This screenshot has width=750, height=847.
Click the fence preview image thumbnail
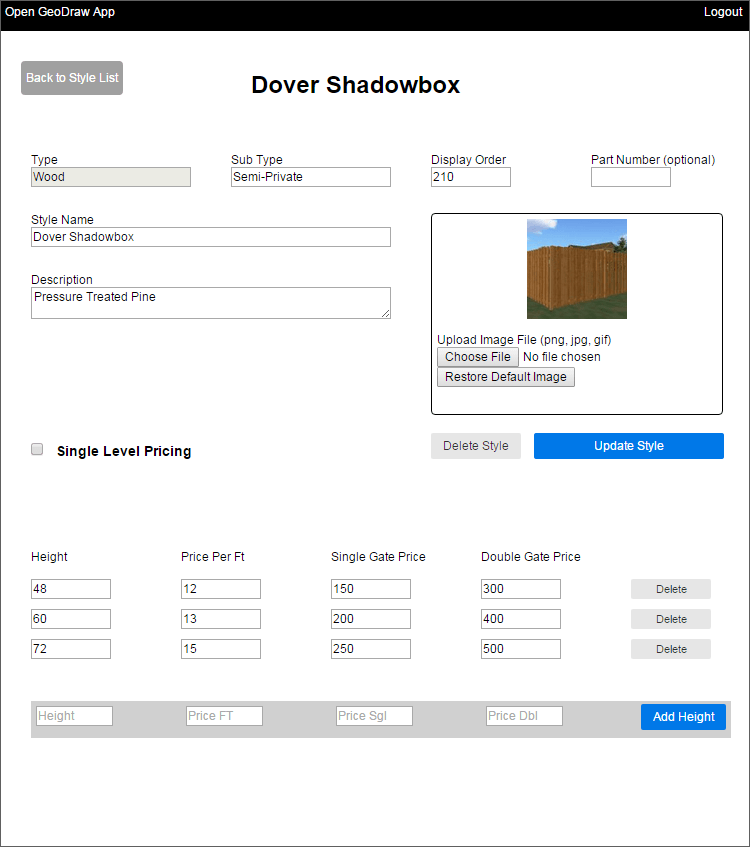(x=577, y=269)
